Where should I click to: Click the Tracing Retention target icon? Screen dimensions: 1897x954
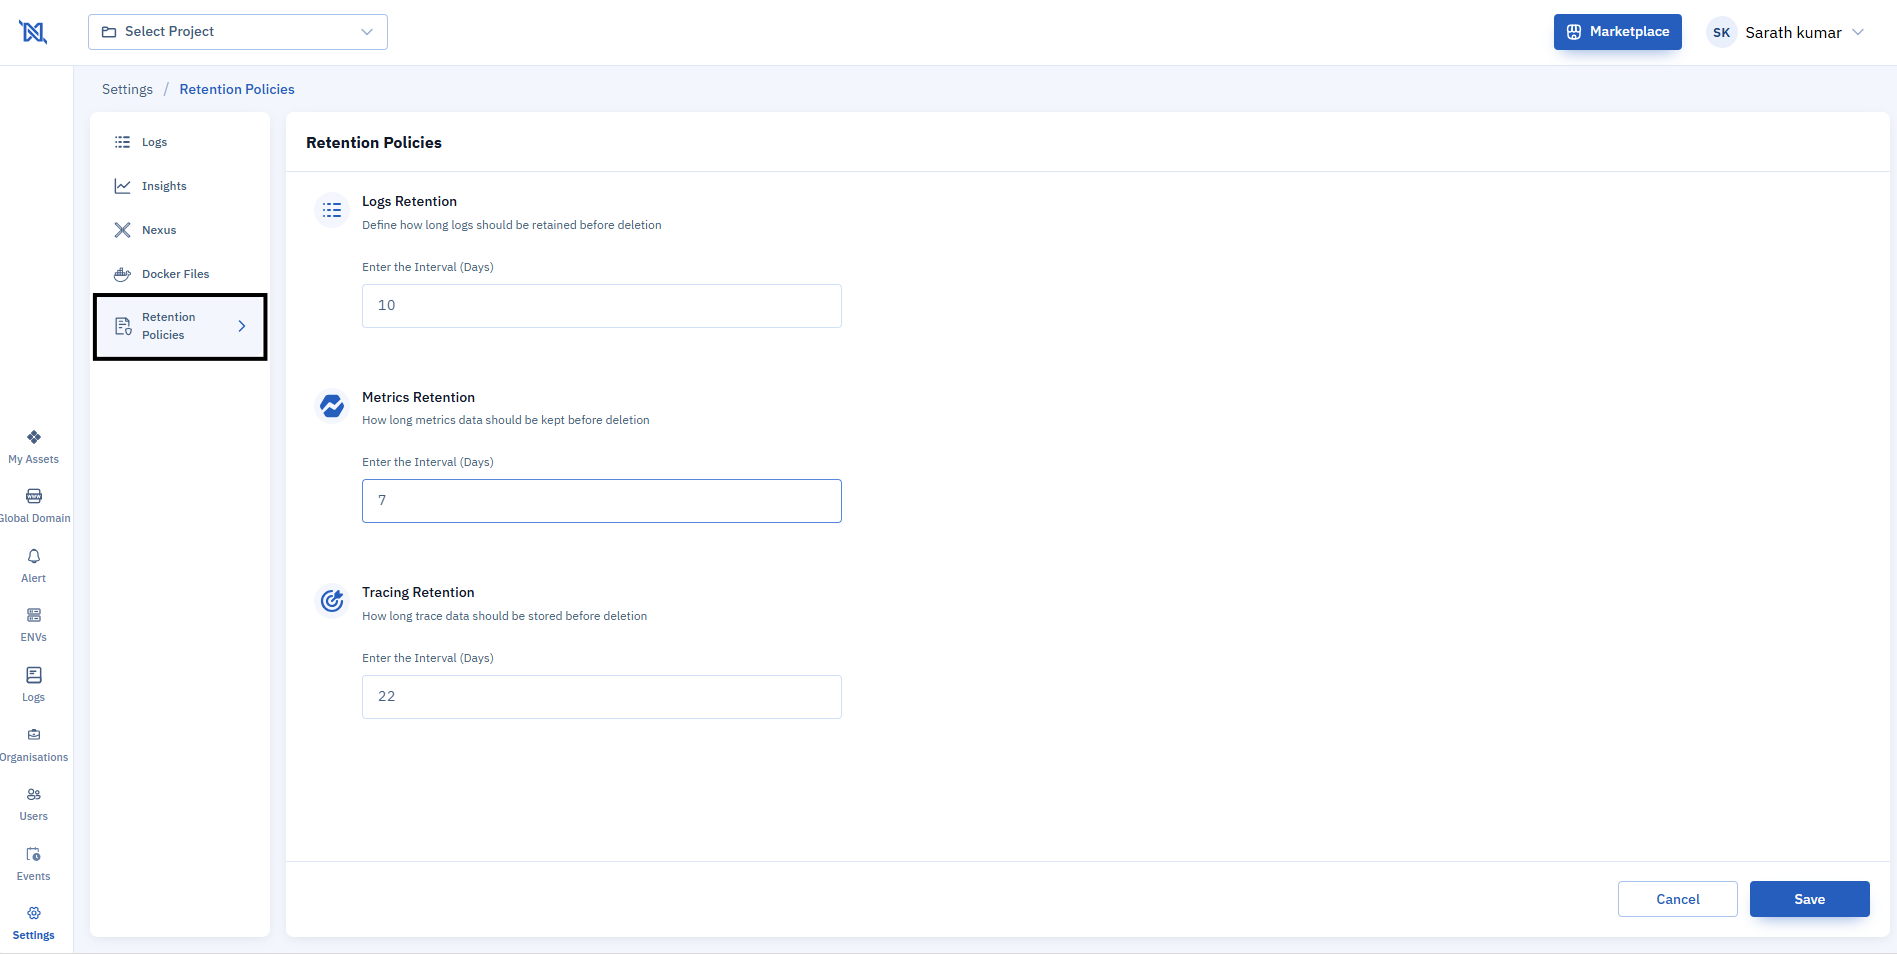click(332, 601)
